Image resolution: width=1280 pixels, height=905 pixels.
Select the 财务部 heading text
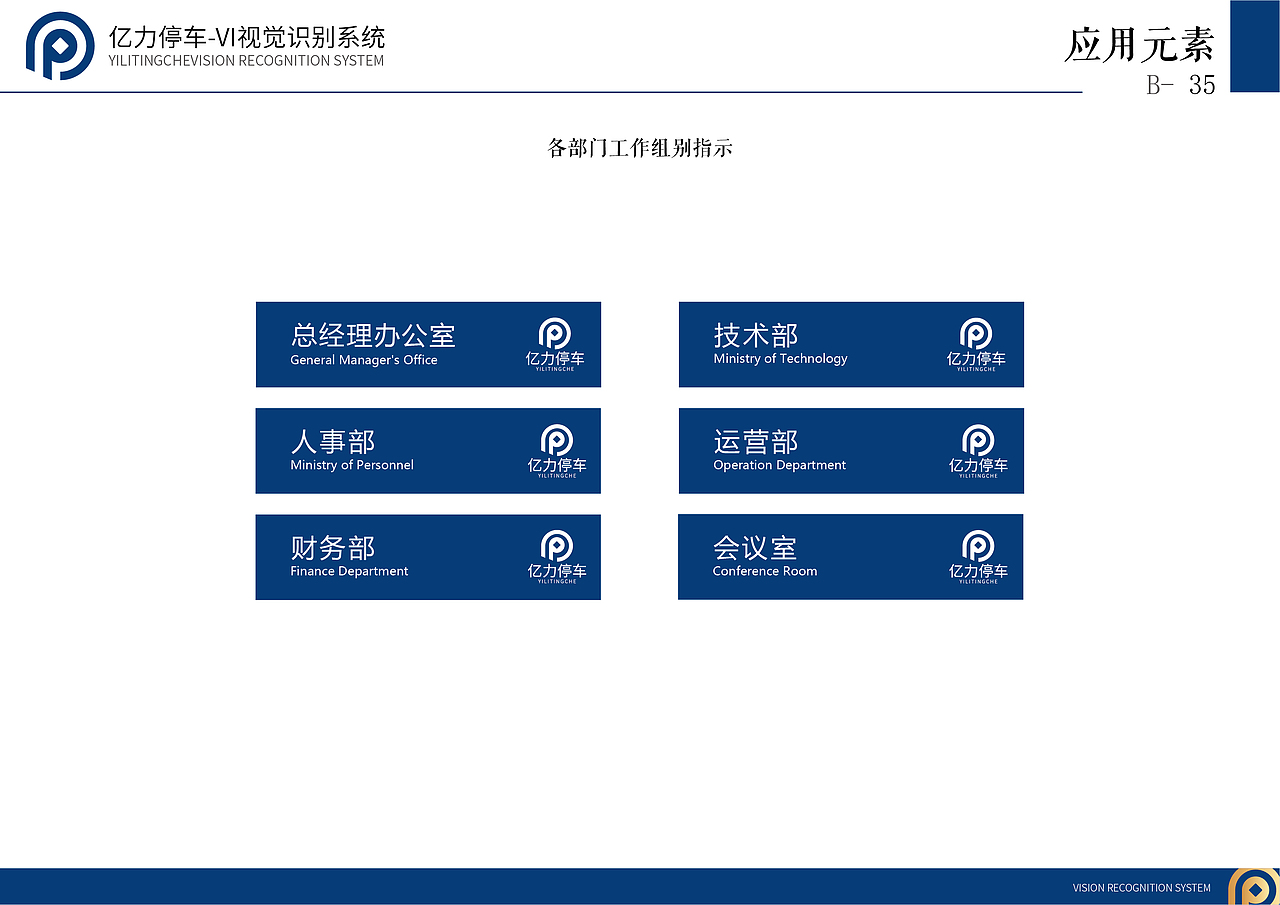pos(333,548)
